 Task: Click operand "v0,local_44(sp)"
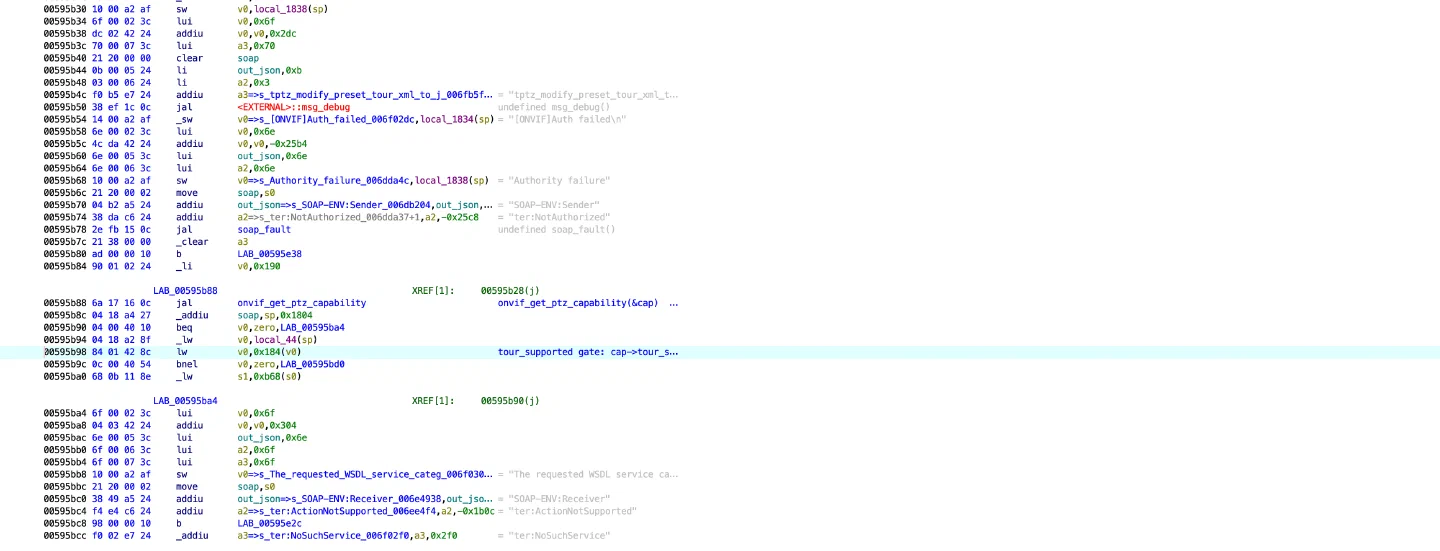pyautogui.click(x=277, y=339)
